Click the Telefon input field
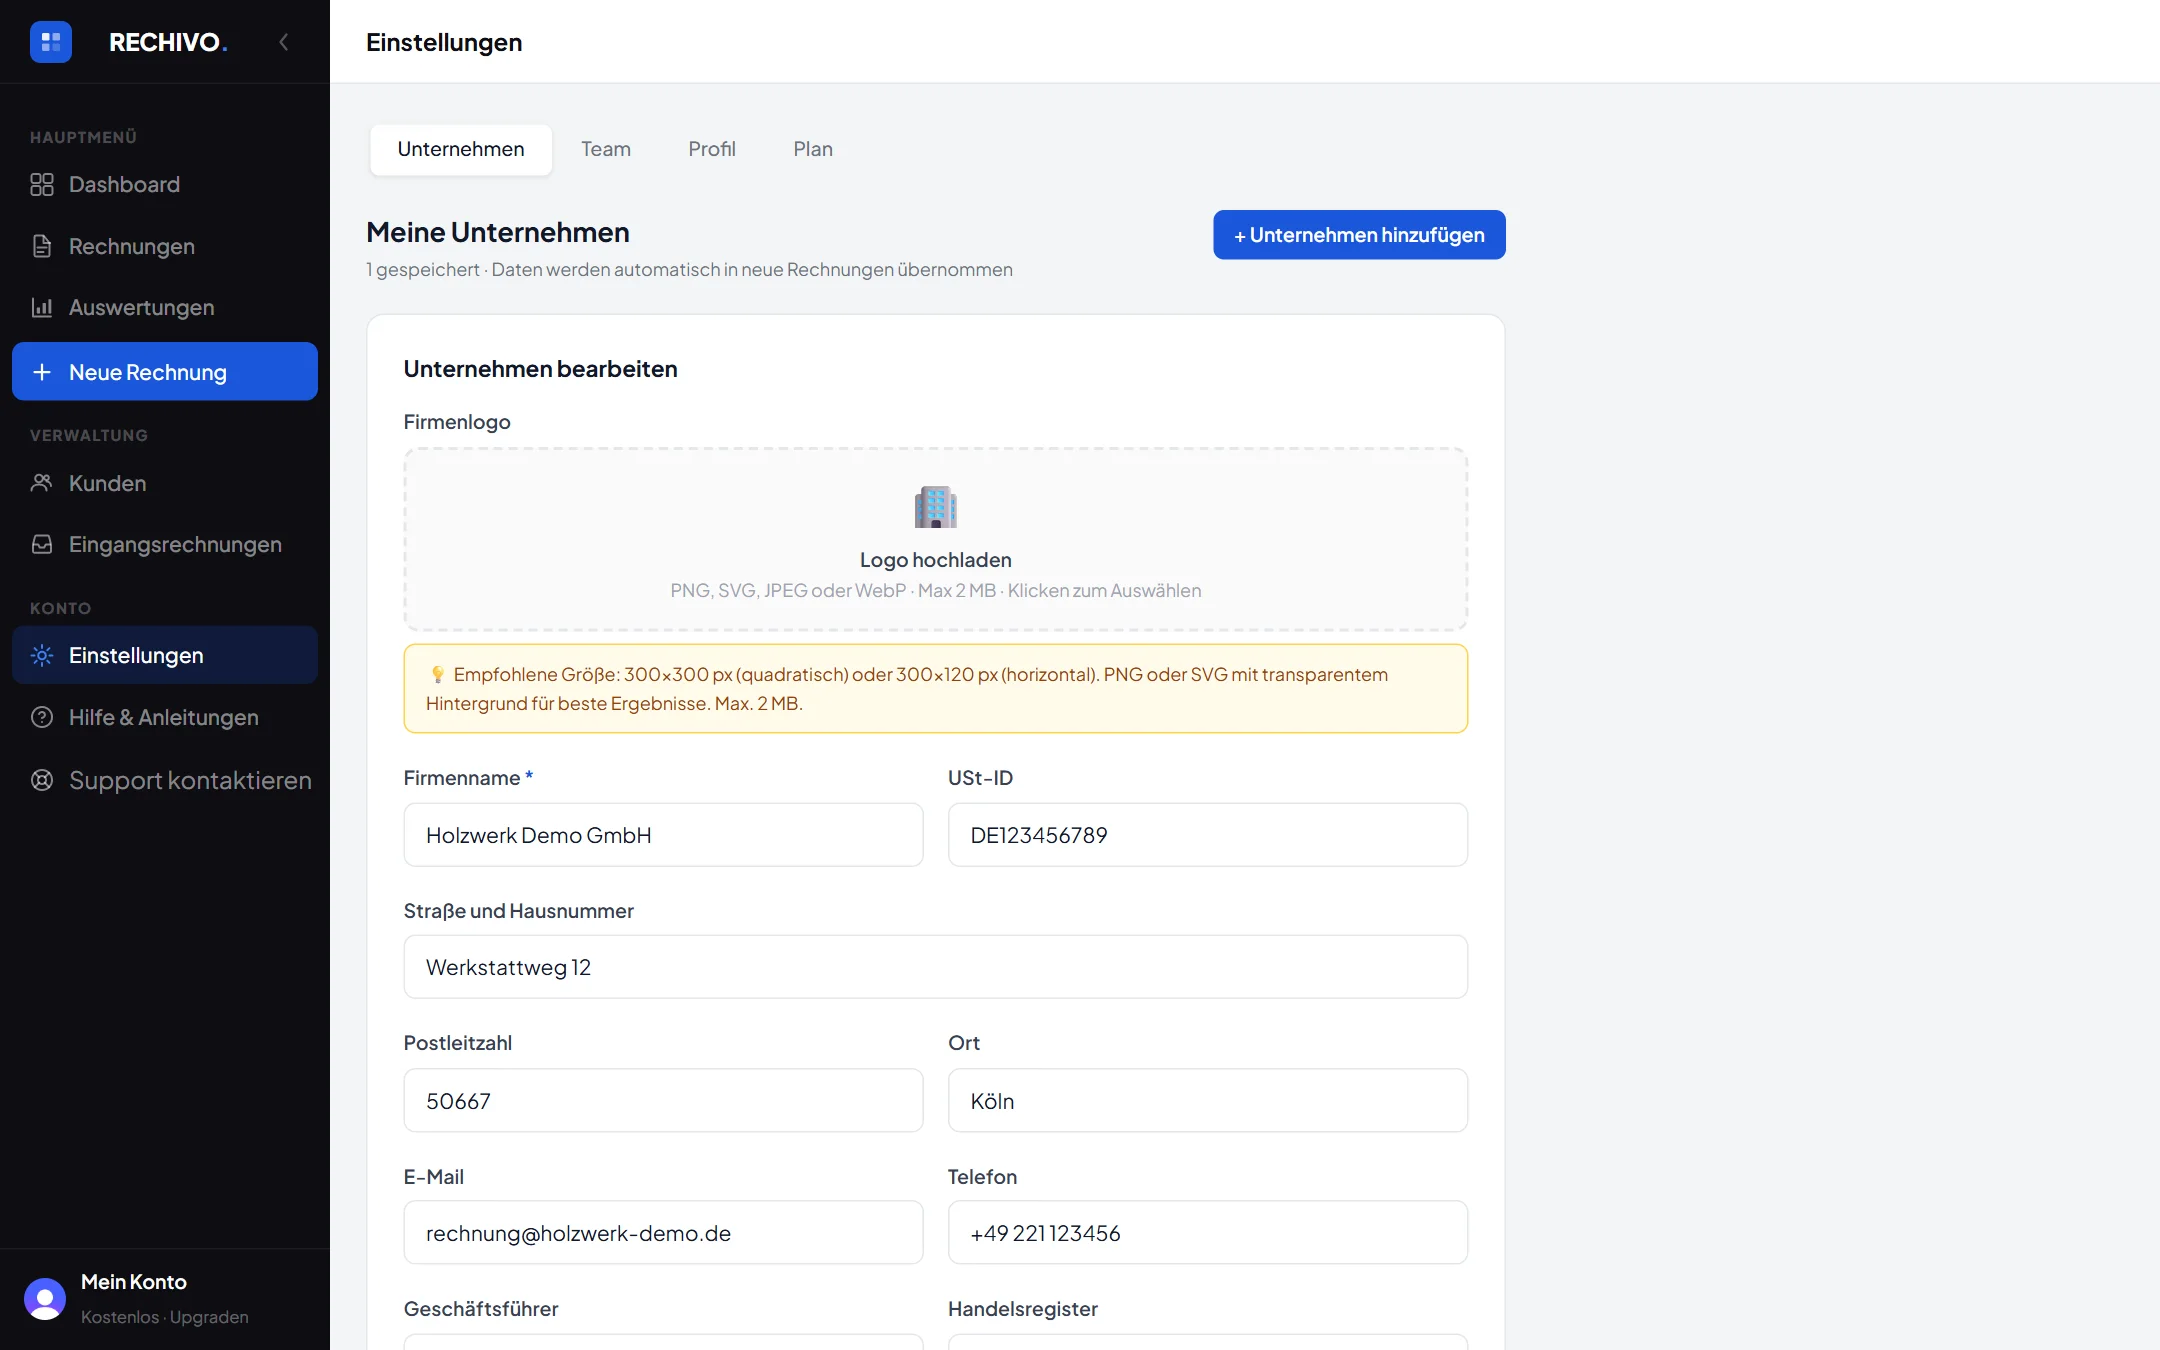This screenshot has width=2160, height=1350. [1208, 1233]
